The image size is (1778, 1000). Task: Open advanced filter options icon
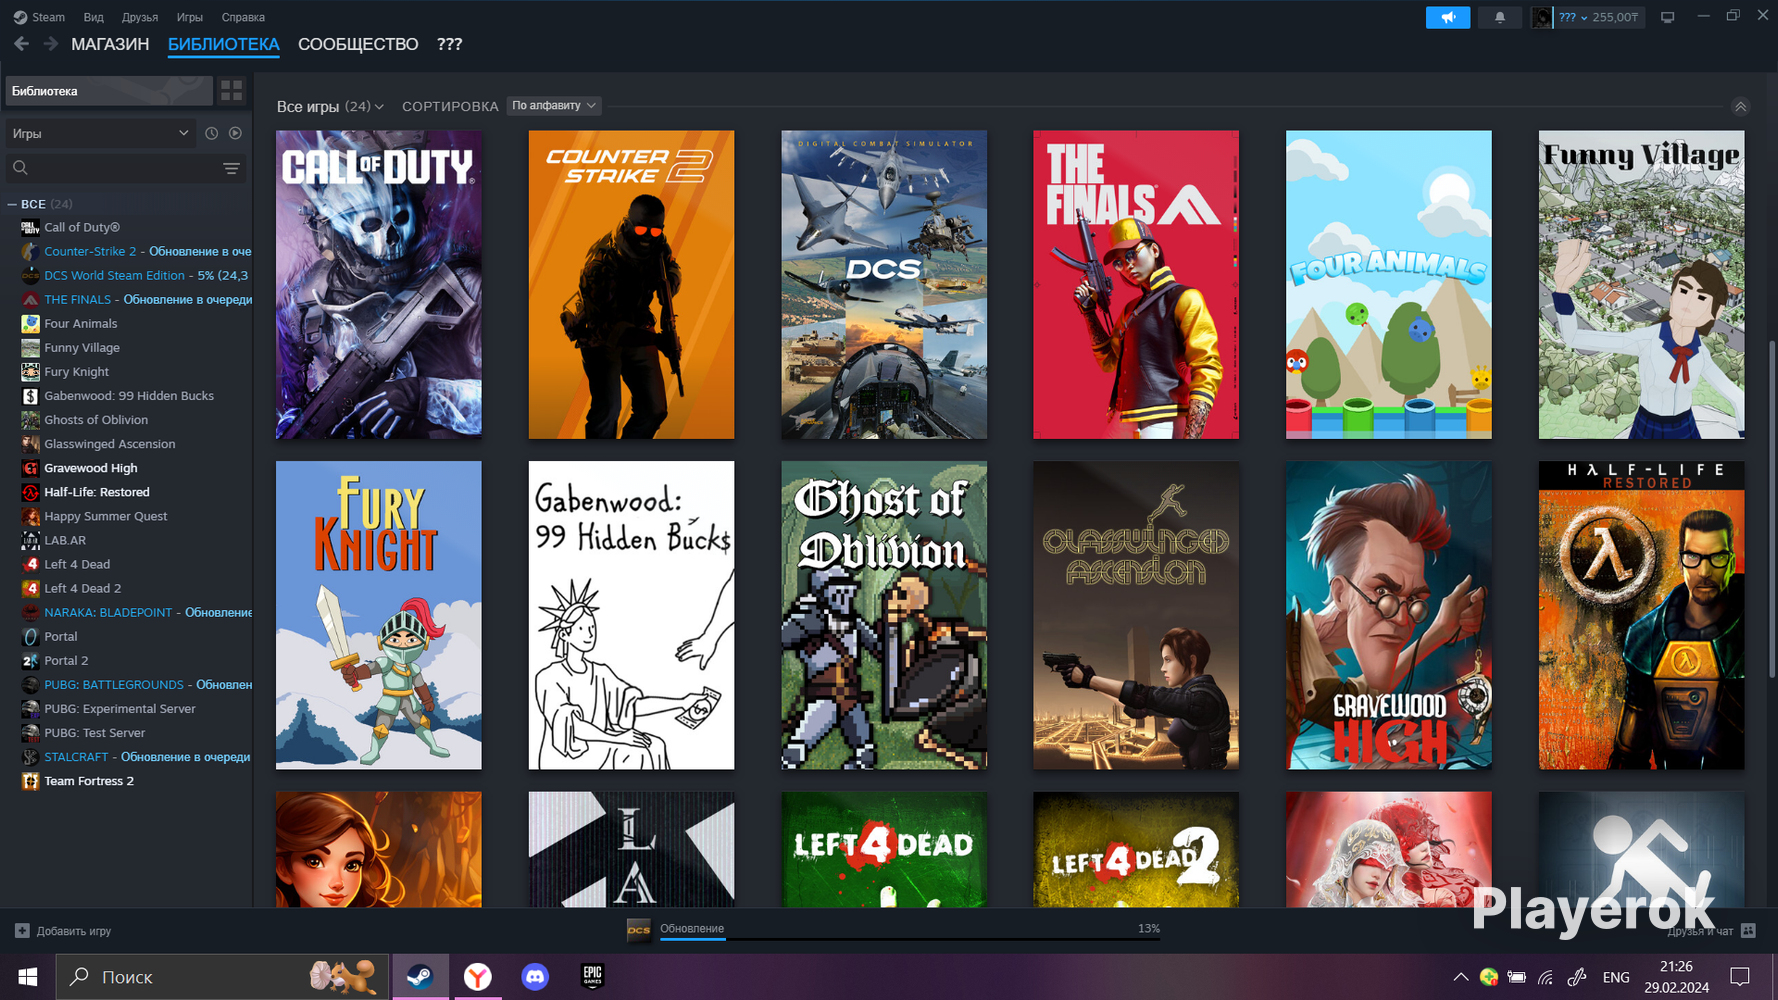pyautogui.click(x=231, y=168)
